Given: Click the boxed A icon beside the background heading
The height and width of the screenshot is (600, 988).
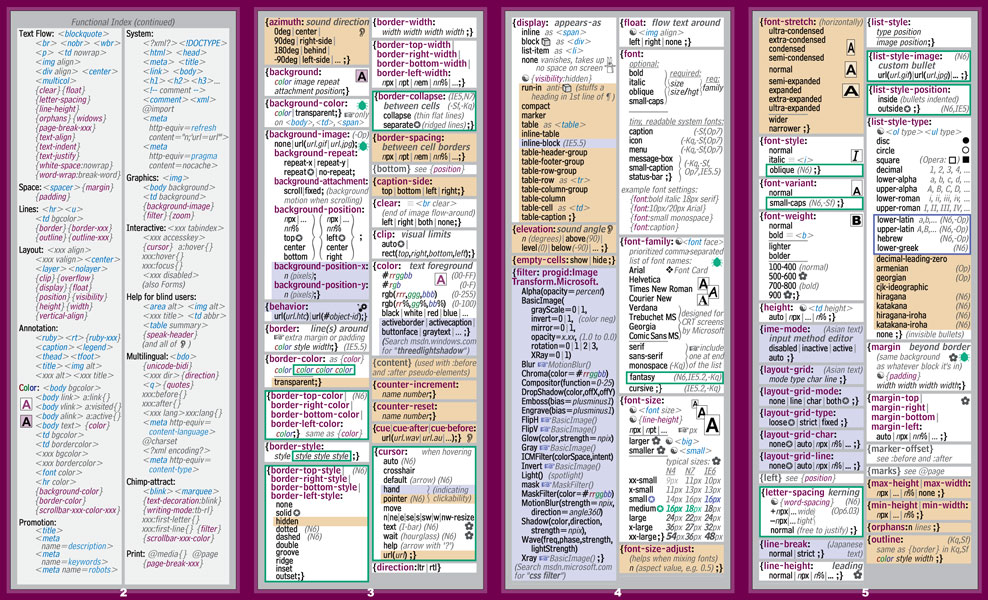Looking at the screenshot, I should [x=361, y=76].
